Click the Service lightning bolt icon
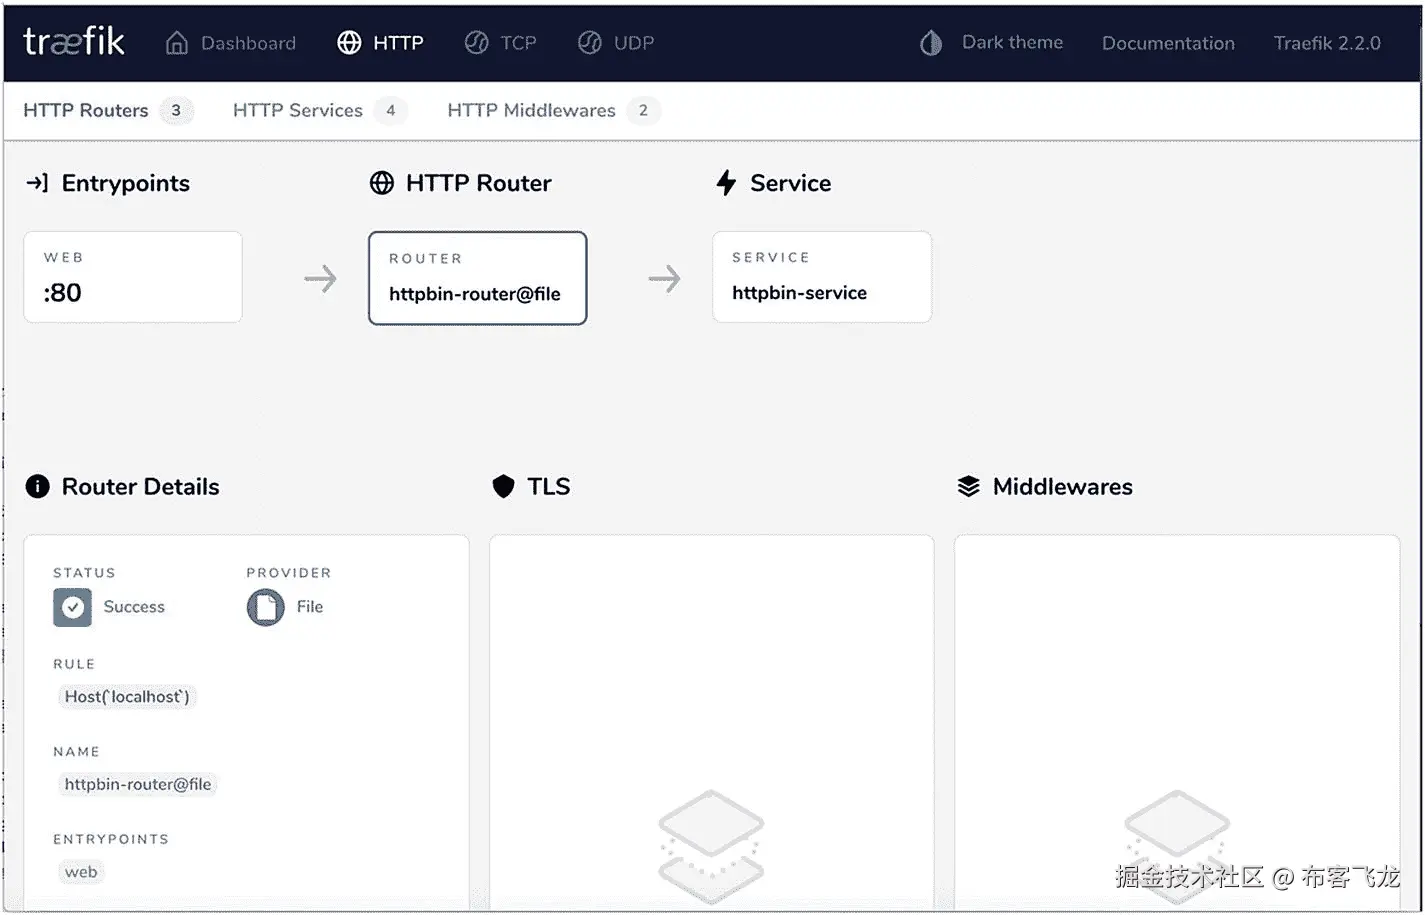Image resolution: width=1425 pixels, height=915 pixels. [727, 183]
